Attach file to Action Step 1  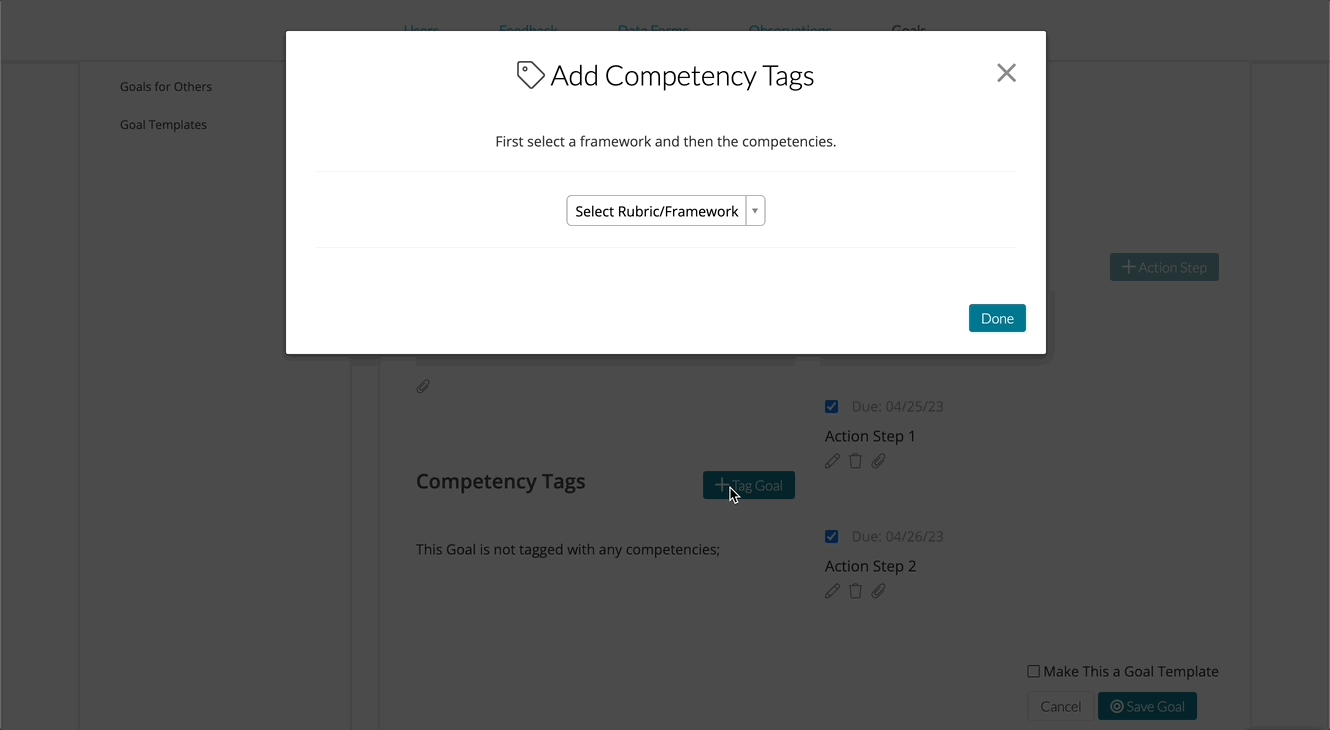(x=878, y=461)
